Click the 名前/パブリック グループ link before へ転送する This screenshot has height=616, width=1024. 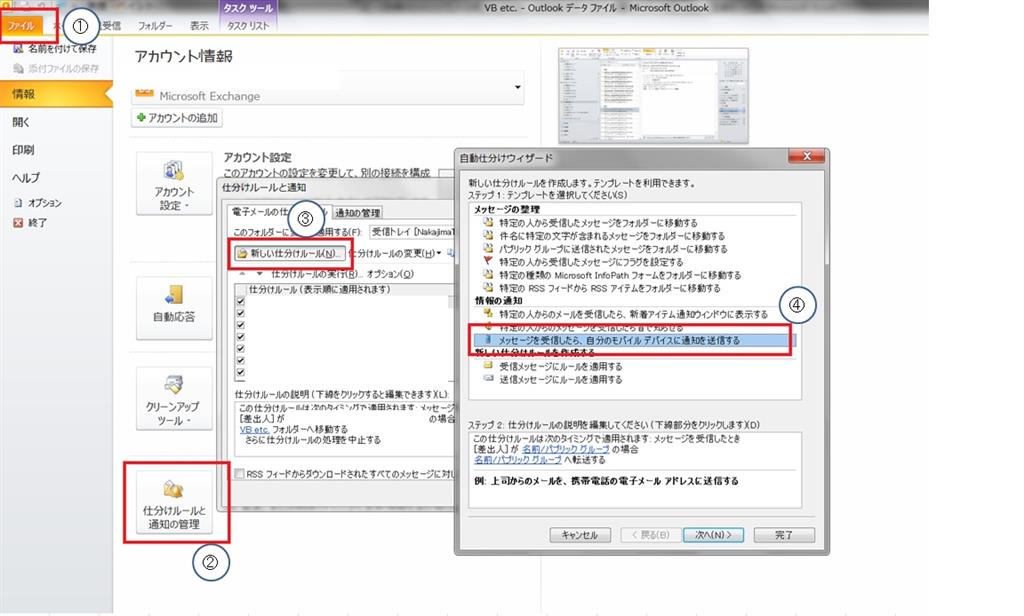pyautogui.click(x=518, y=460)
